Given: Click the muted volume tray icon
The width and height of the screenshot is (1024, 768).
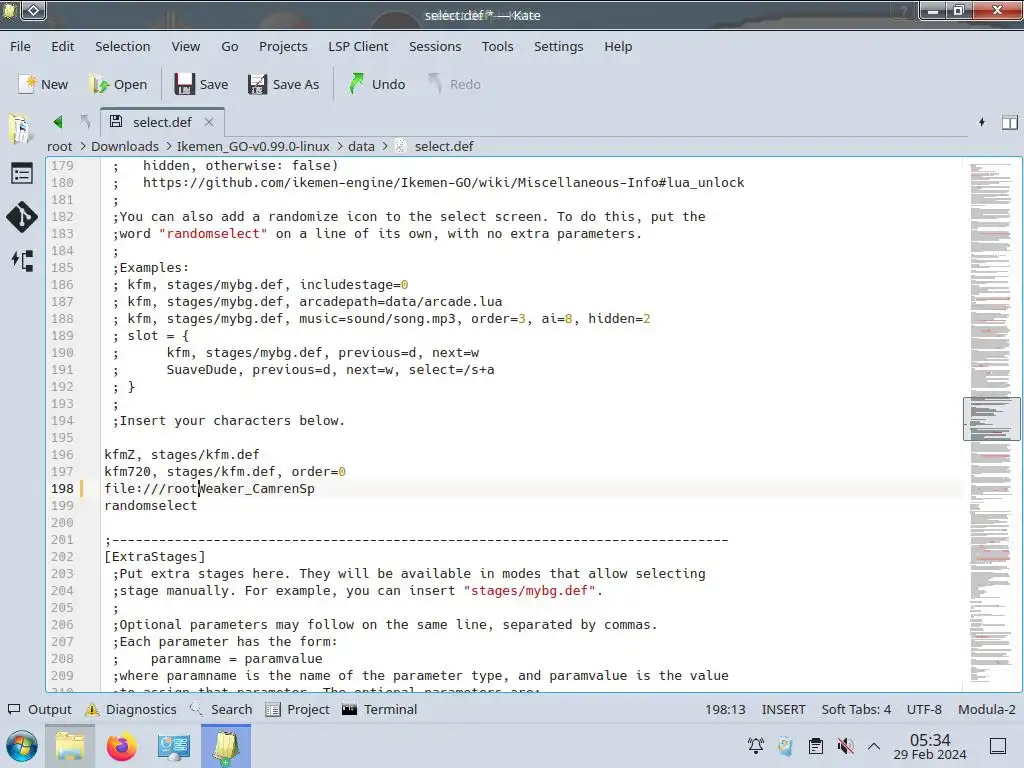Looking at the screenshot, I should coord(845,746).
